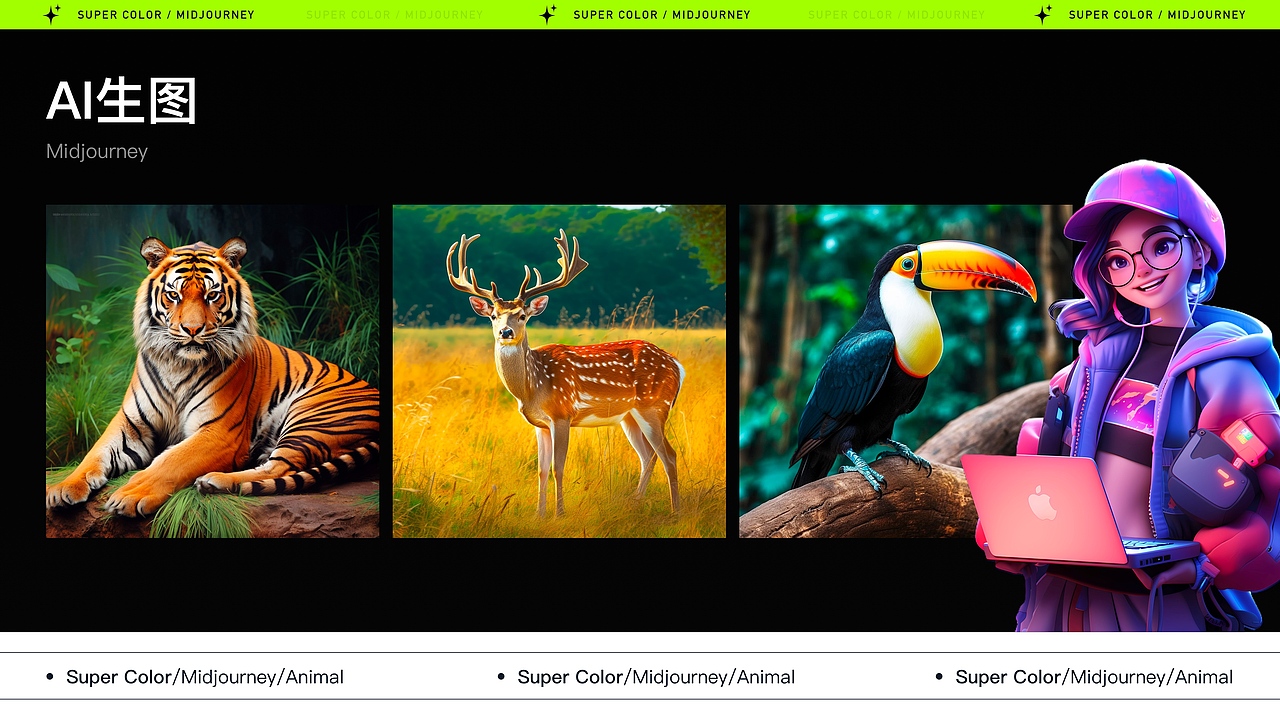
Task: Click the gray "Midjourney" subtitle under the heading
Action: click(x=97, y=152)
